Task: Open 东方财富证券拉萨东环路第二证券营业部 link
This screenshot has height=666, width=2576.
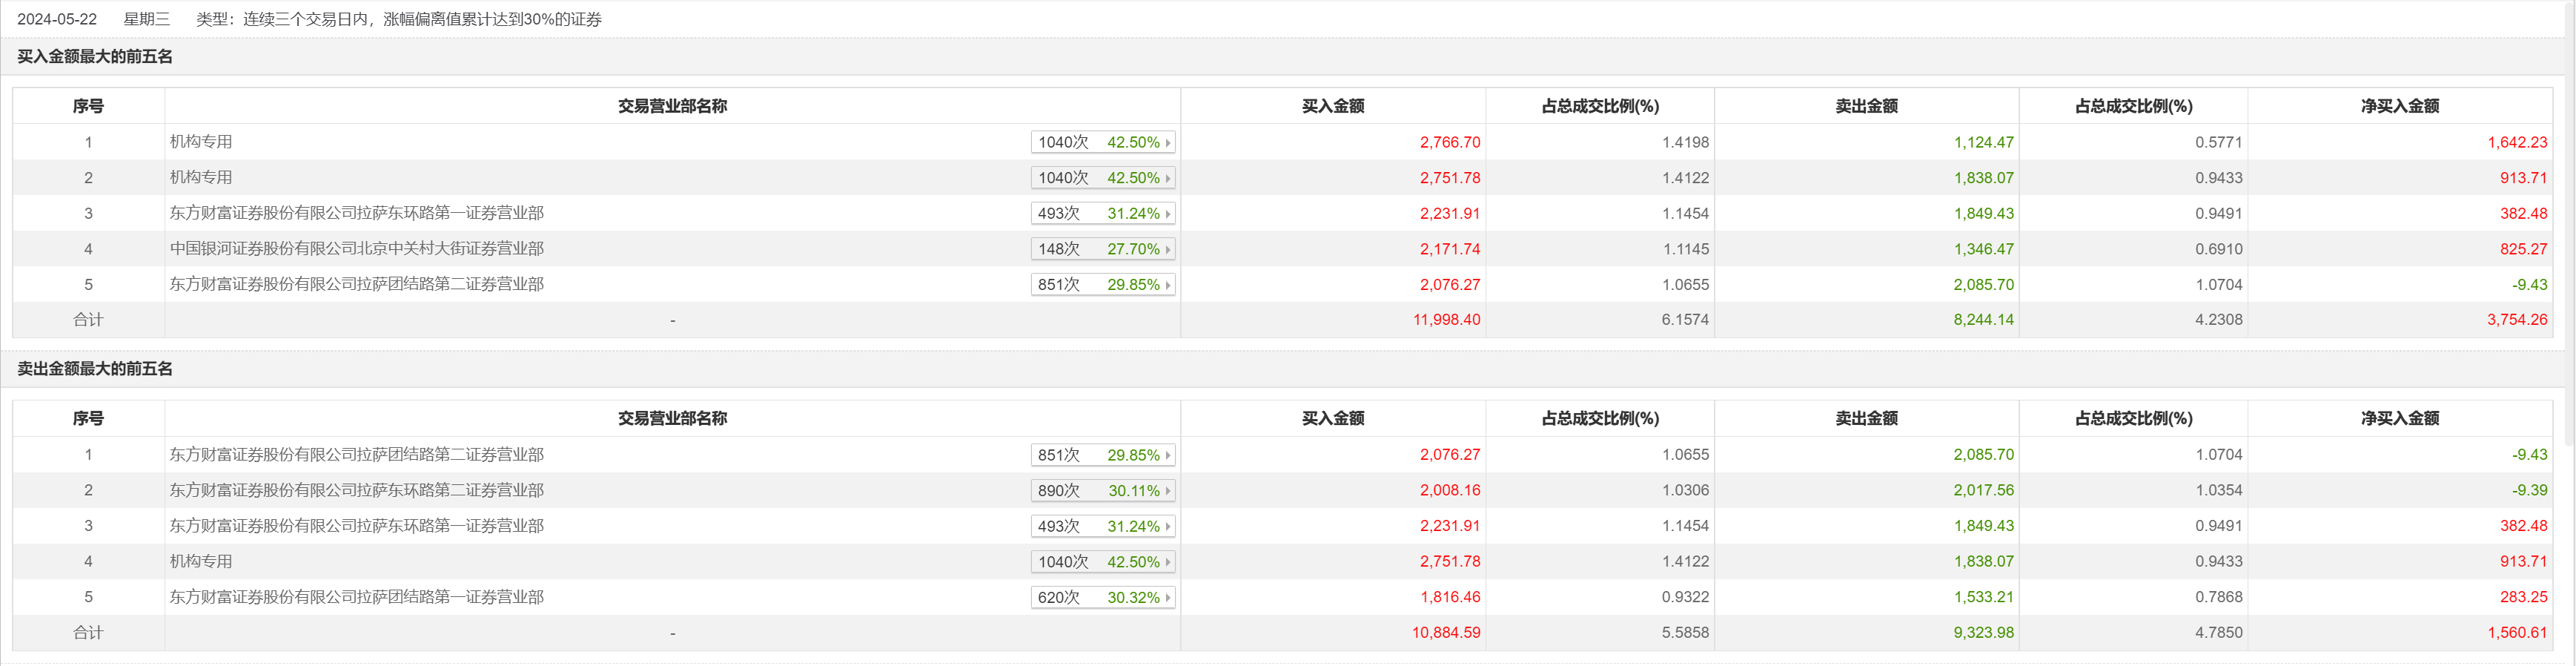Action: 357,490
